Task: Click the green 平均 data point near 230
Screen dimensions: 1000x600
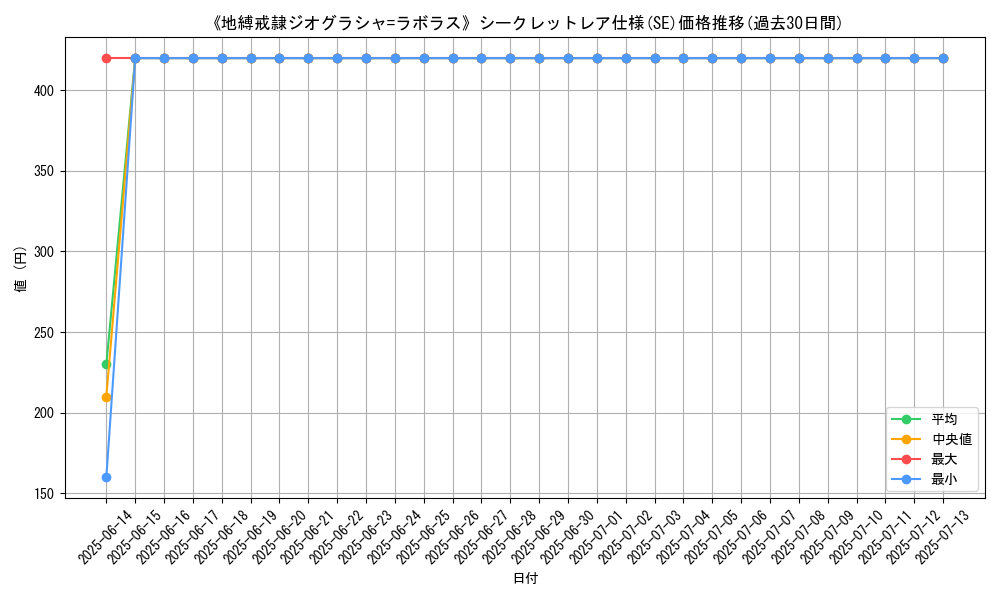Action: [x=107, y=365]
